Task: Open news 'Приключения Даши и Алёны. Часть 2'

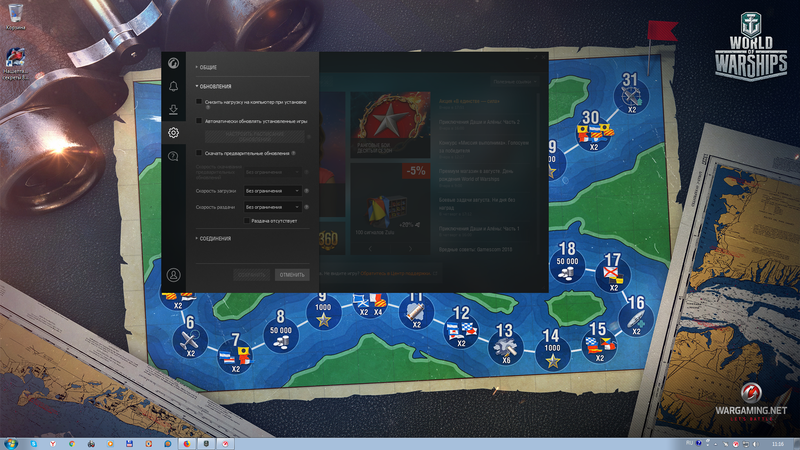Action: pyautogui.click(x=479, y=122)
